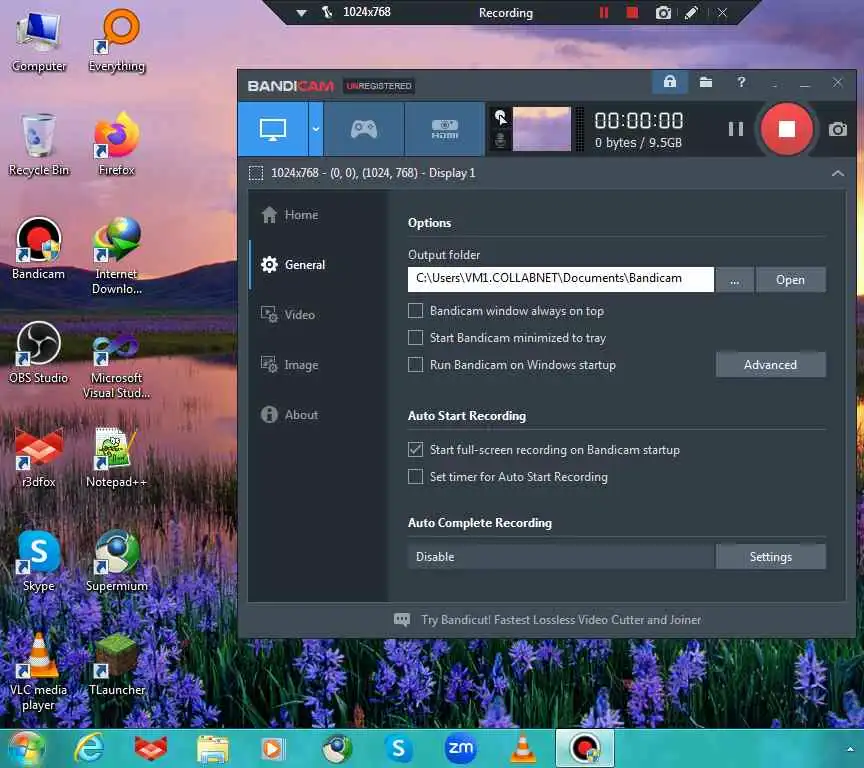This screenshot has width=864, height=768.
Task: Open Internet Download Manager desktop icon
Action: pos(117,256)
